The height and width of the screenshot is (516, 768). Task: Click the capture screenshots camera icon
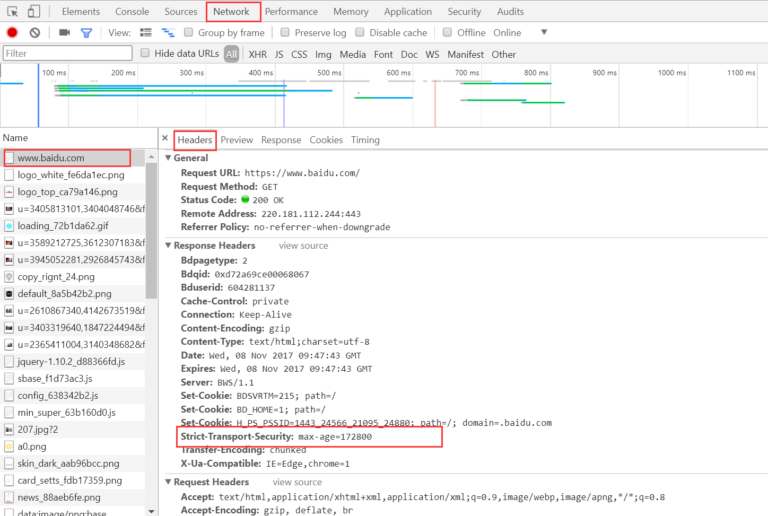pyautogui.click(x=65, y=32)
